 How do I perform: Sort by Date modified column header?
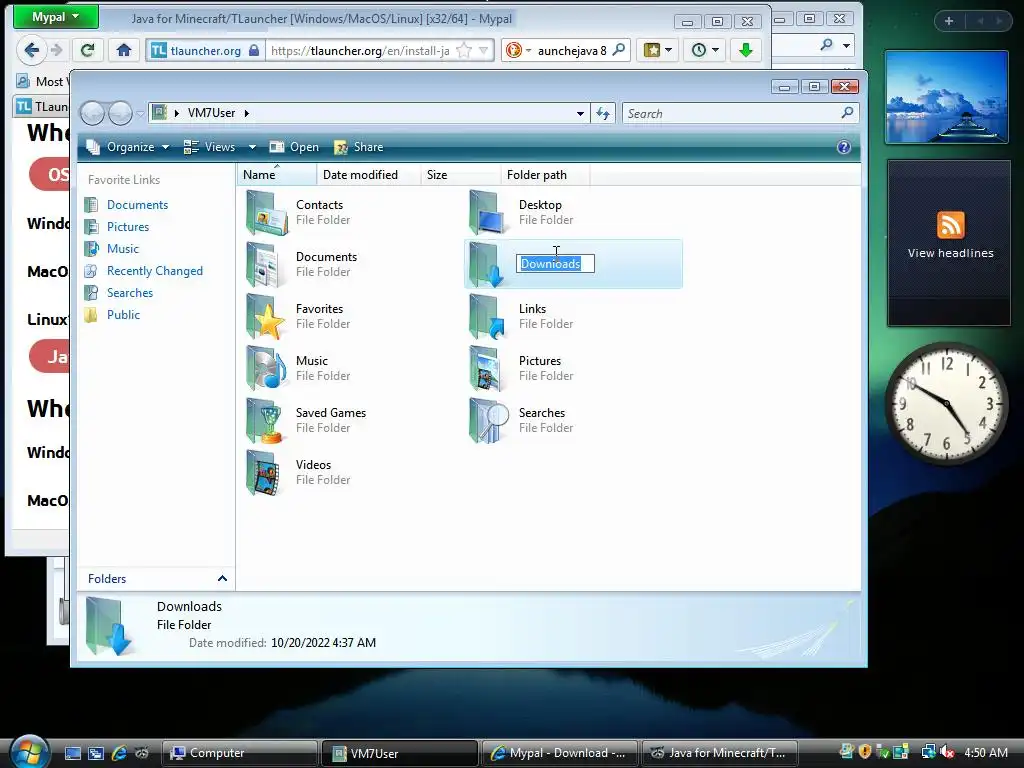click(x=368, y=174)
